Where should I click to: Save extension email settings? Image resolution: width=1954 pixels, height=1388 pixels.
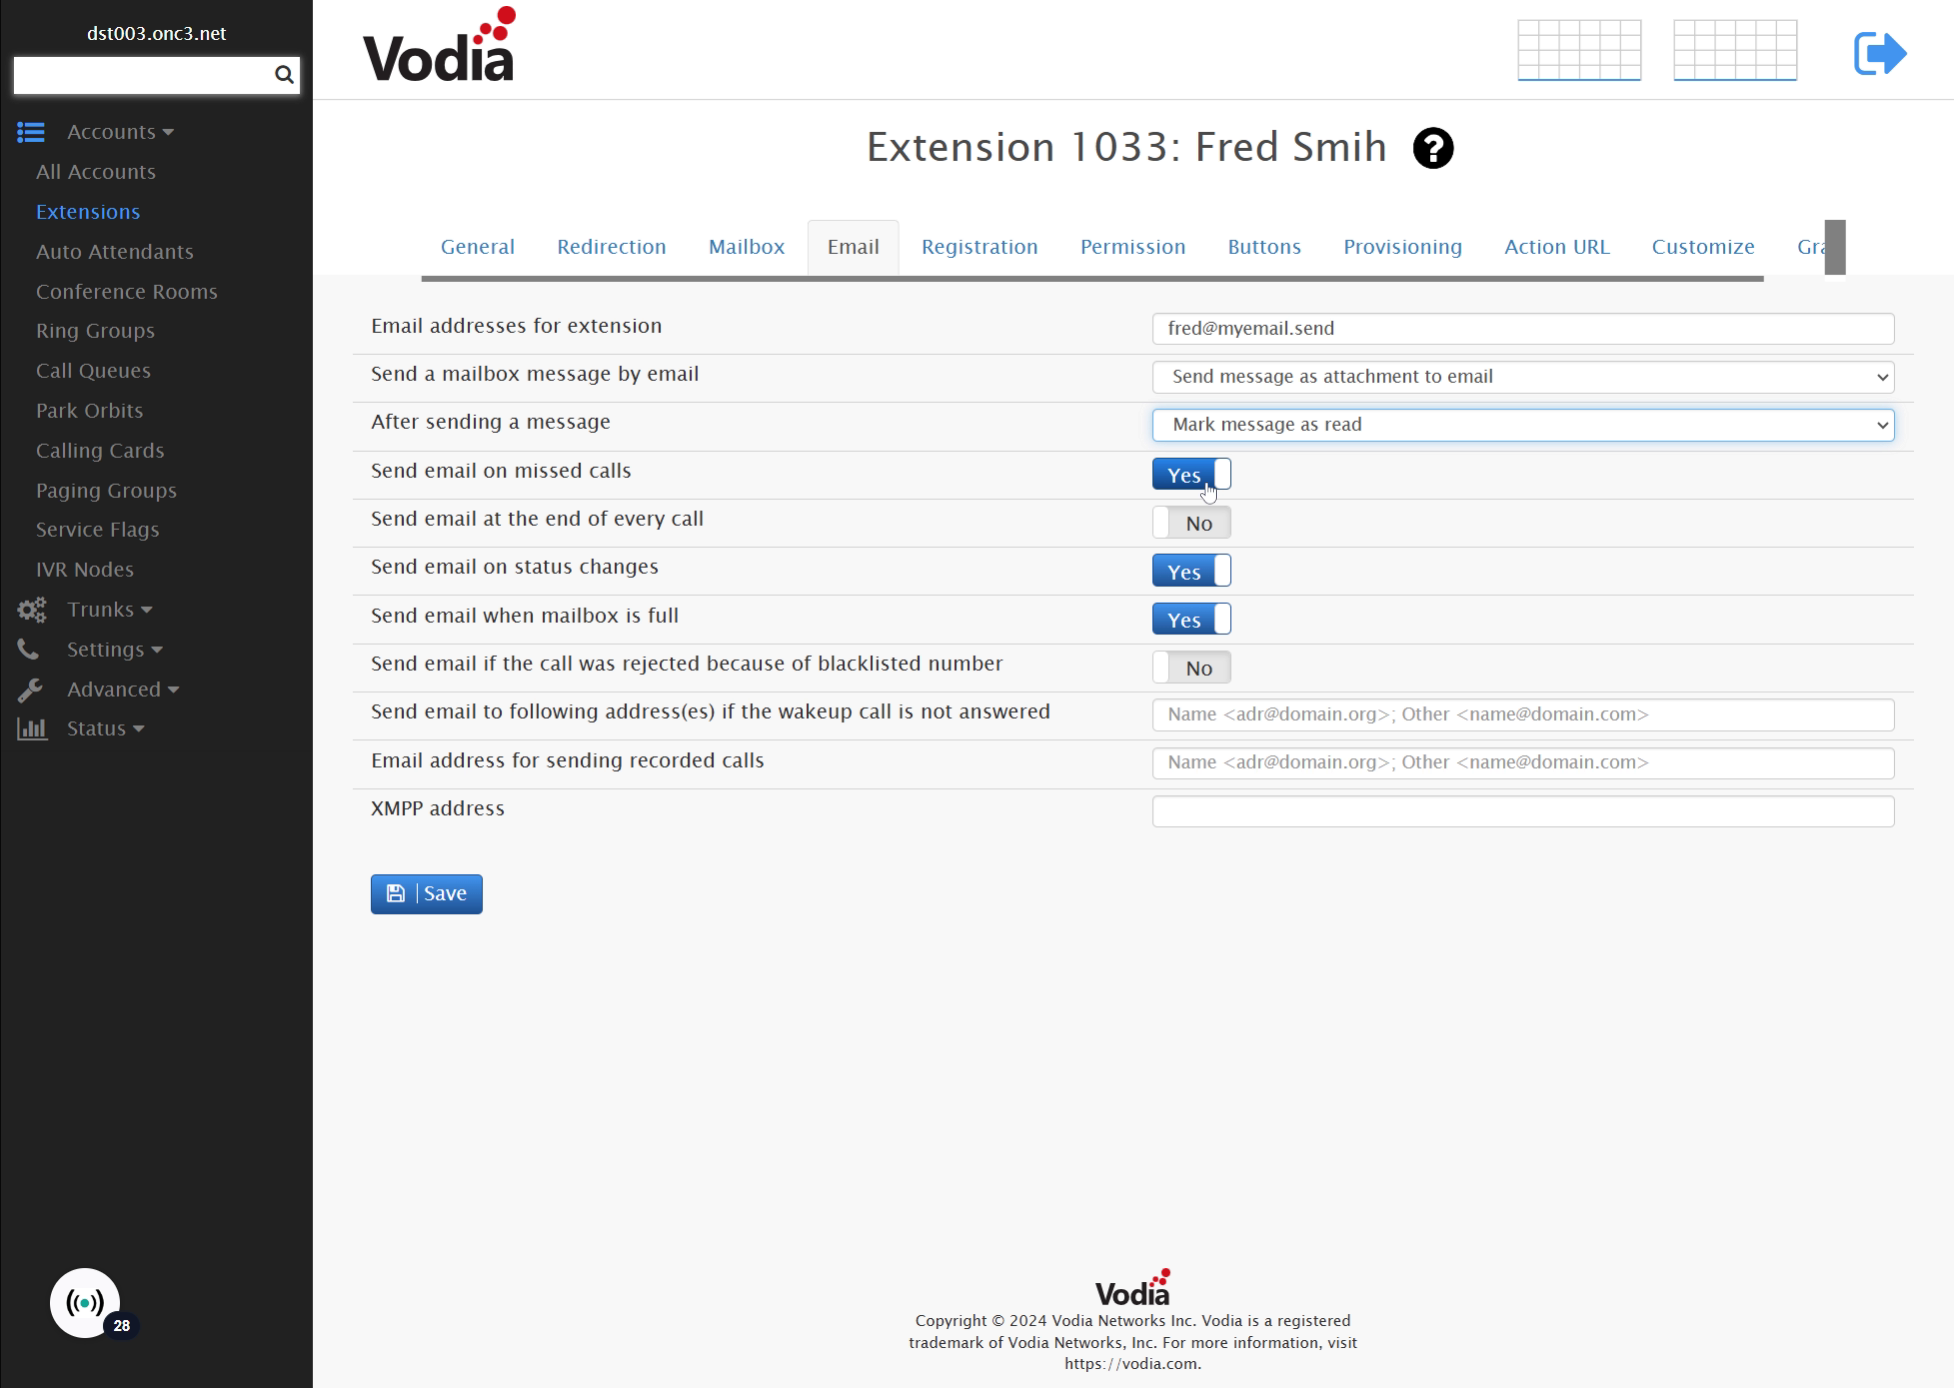pos(427,894)
